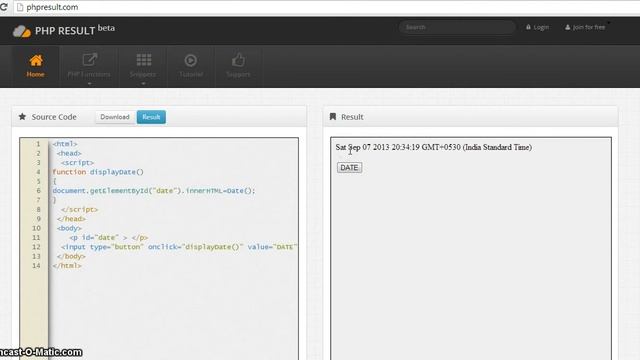
Task: Open the PHP Functions menu
Action: point(89,66)
